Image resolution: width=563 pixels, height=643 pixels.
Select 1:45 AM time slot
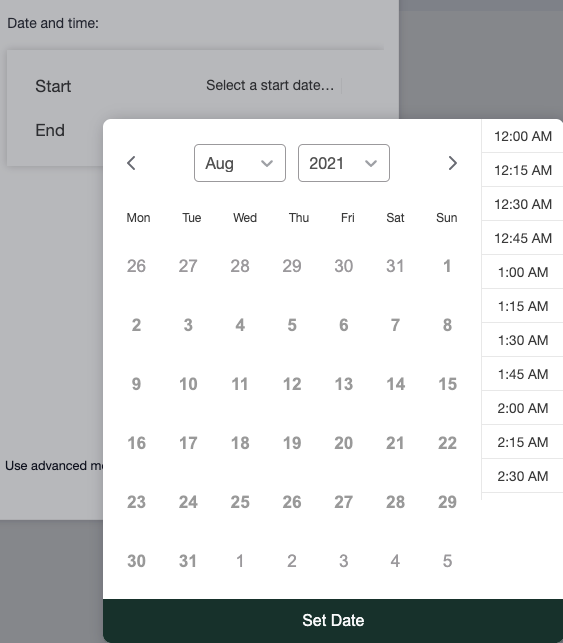point(522,374)
